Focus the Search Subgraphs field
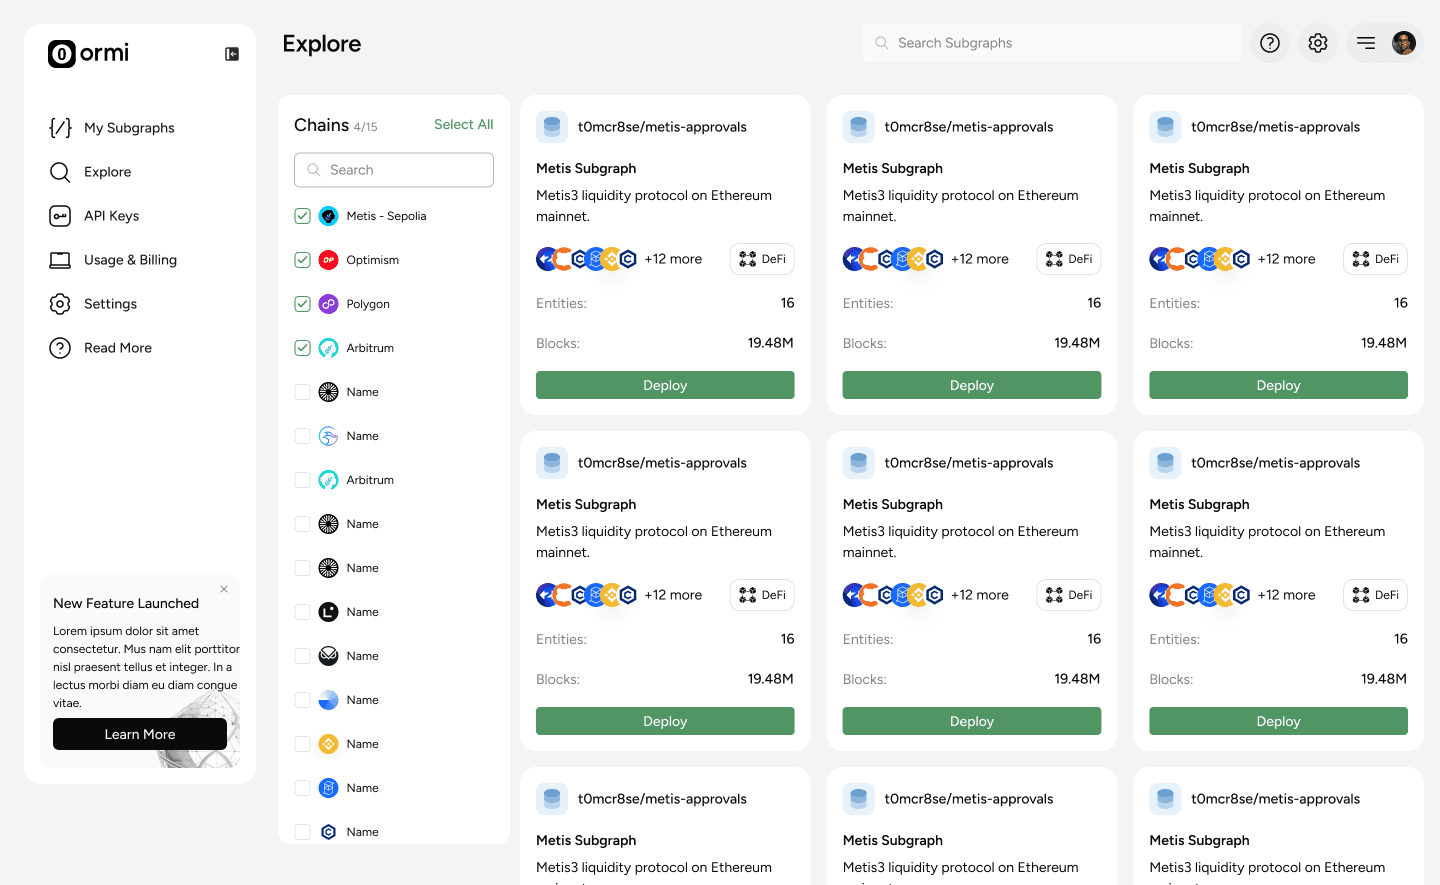 point(1052,43)
